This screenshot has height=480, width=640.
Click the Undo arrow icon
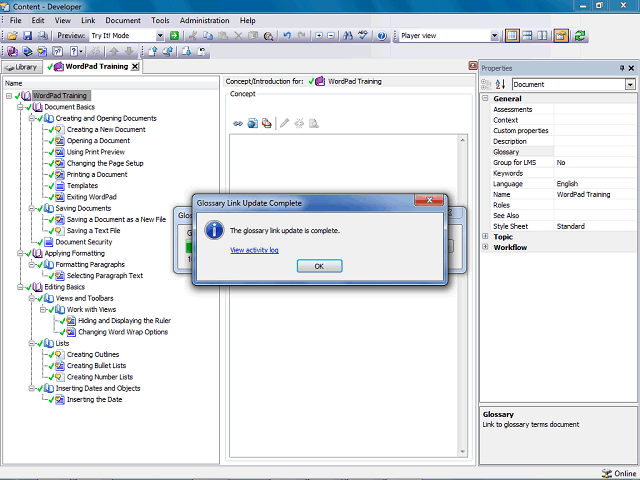point(287,36)
